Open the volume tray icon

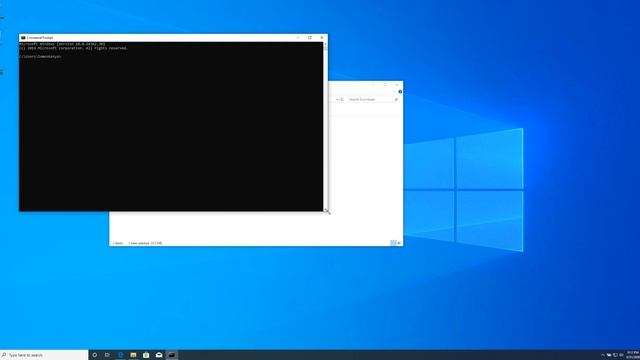click(x=621, y=355)
